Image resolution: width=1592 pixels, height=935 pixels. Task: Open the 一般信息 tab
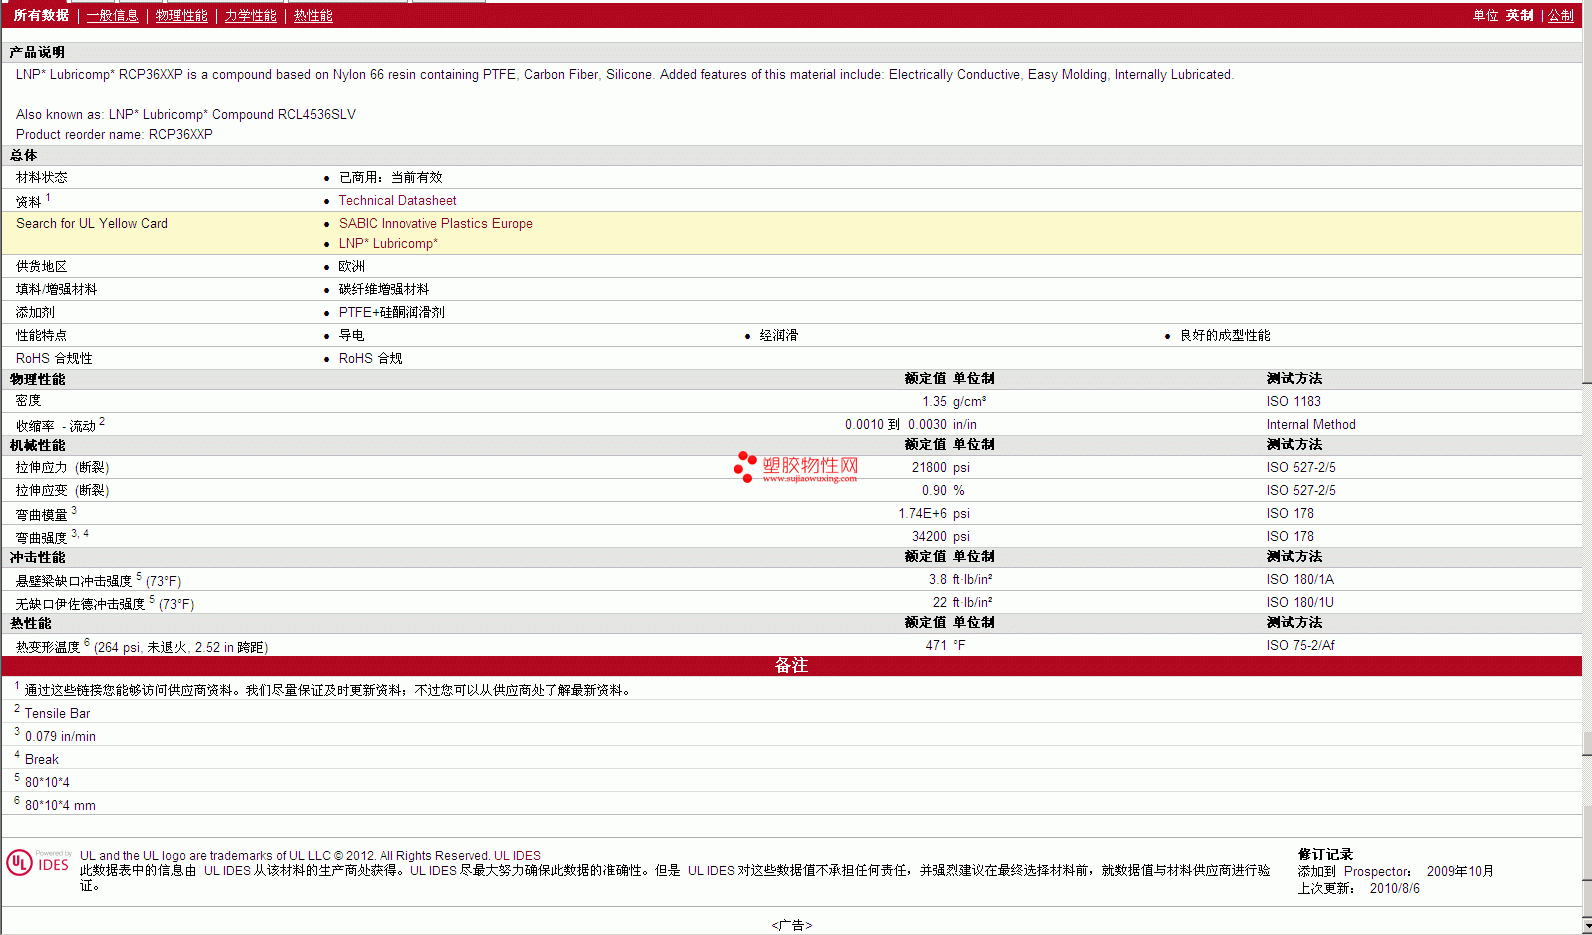coord(112,16)
